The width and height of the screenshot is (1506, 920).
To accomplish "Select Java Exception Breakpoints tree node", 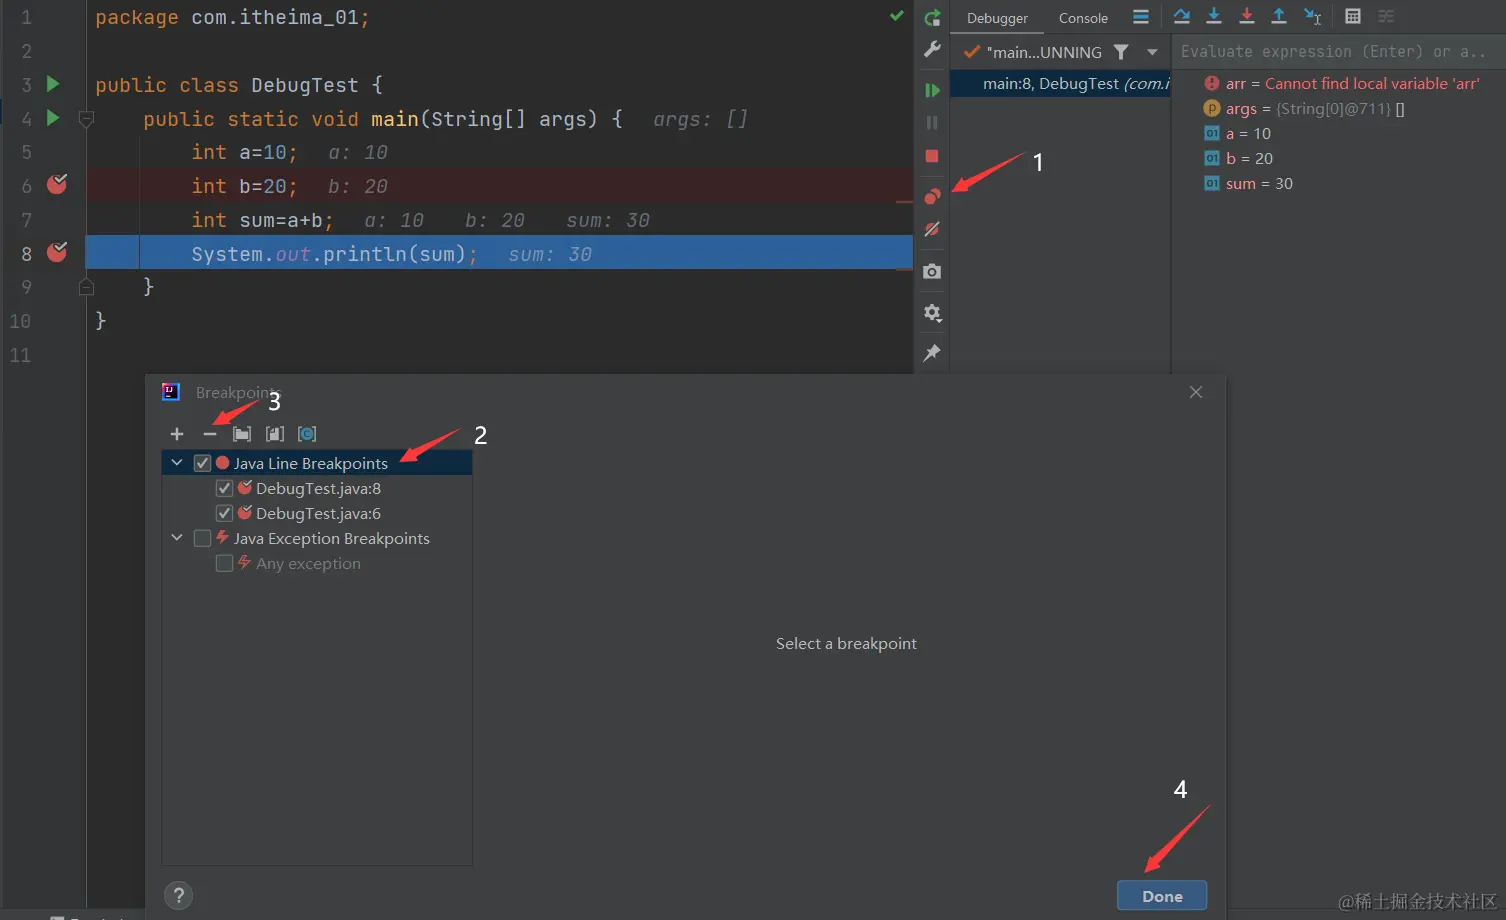I will coord(331,538).
